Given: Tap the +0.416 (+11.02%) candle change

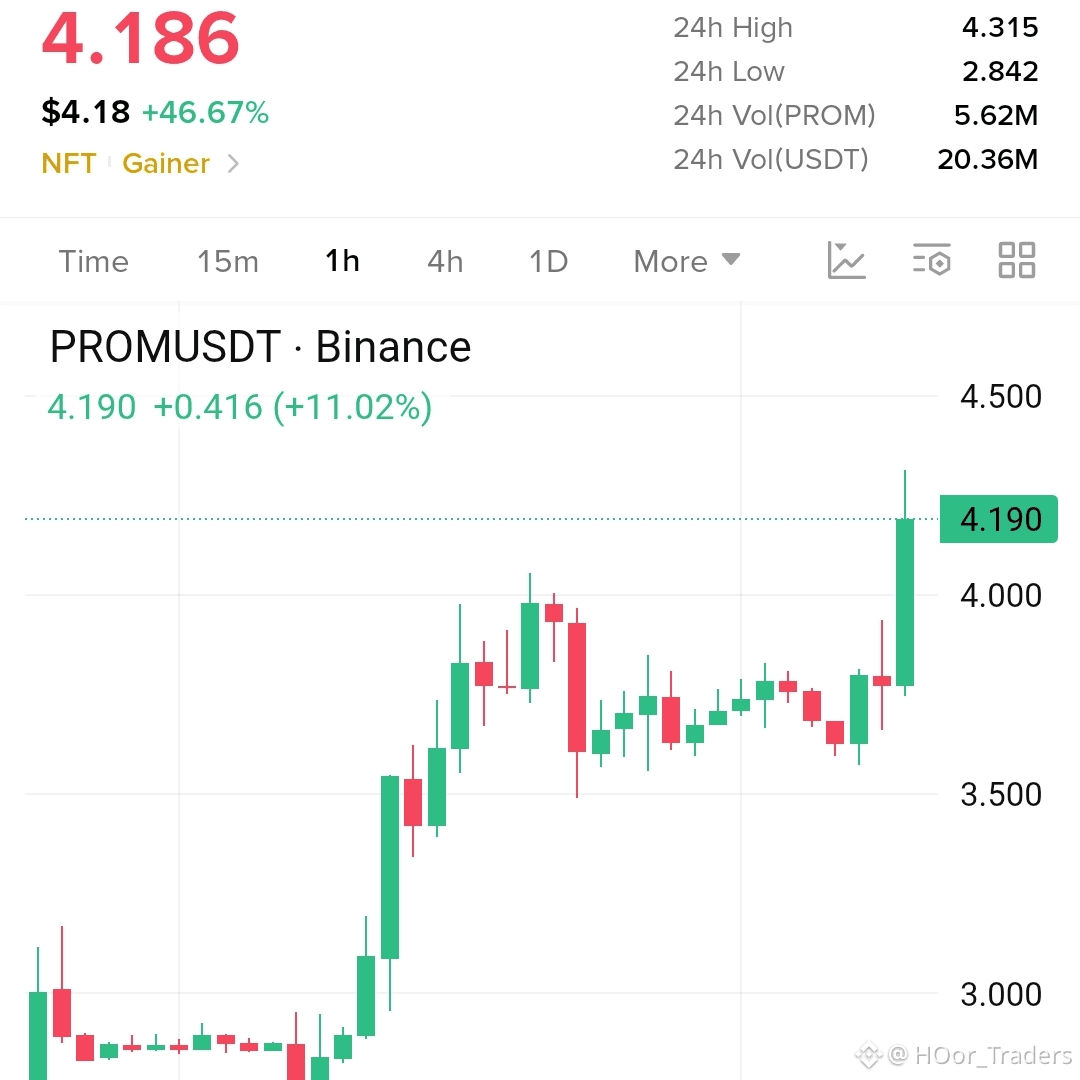Looking at the screenshot, I should [293, 406].
